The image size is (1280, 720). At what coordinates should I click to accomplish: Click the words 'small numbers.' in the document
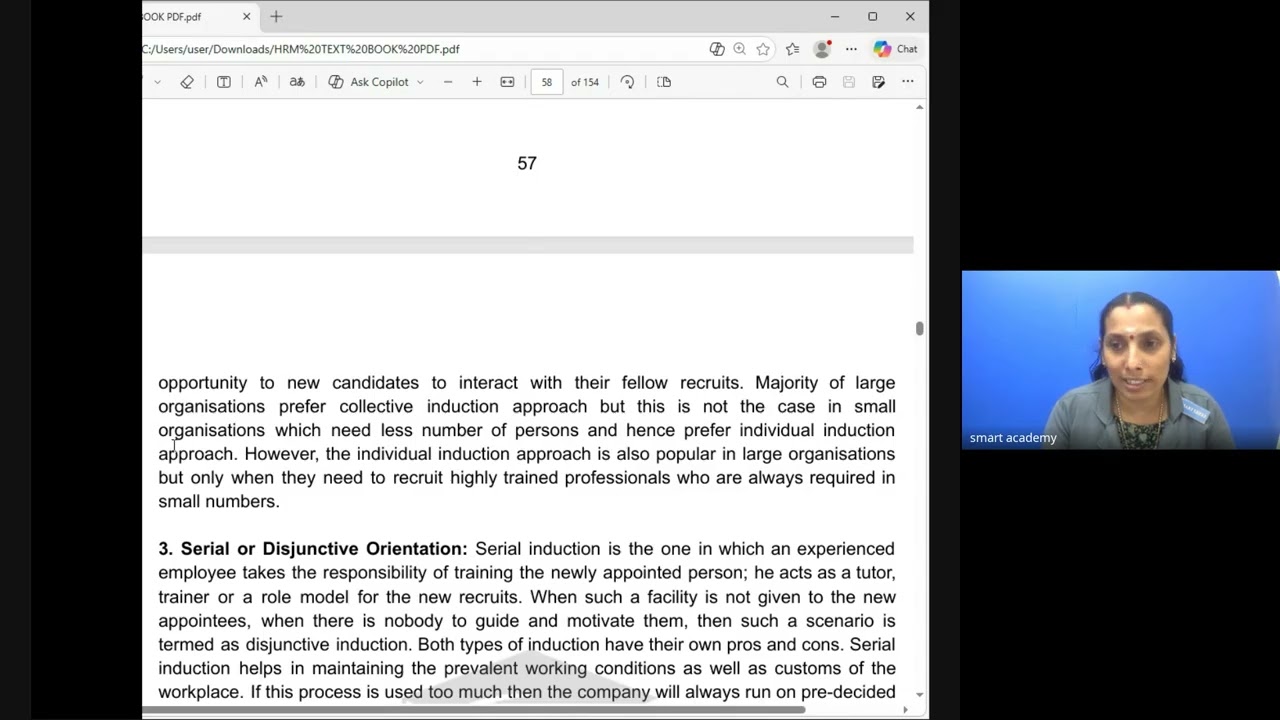[x=219, y=501]
